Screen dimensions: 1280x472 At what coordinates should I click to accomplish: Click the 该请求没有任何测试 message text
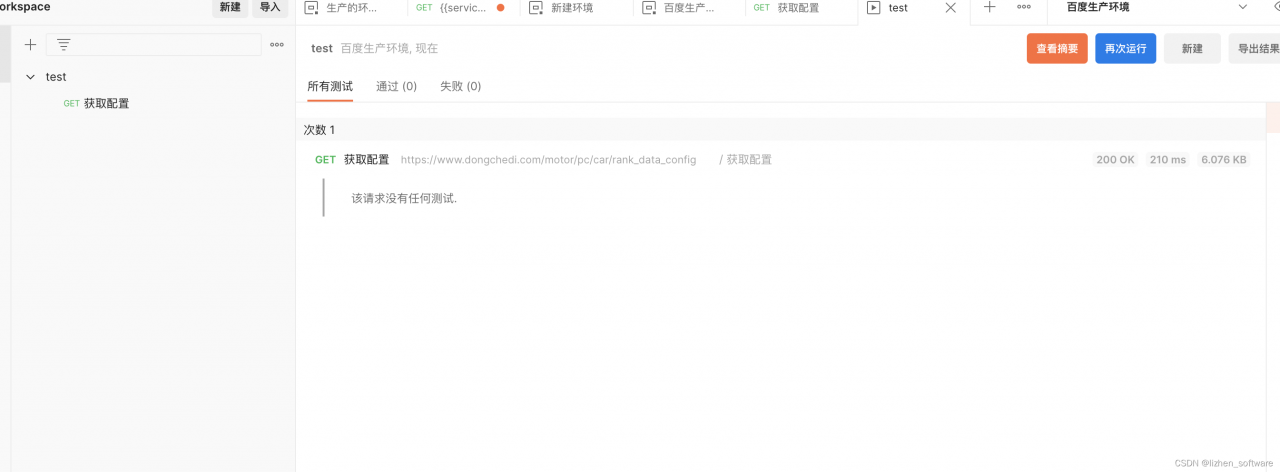click(x=404, y=198)
